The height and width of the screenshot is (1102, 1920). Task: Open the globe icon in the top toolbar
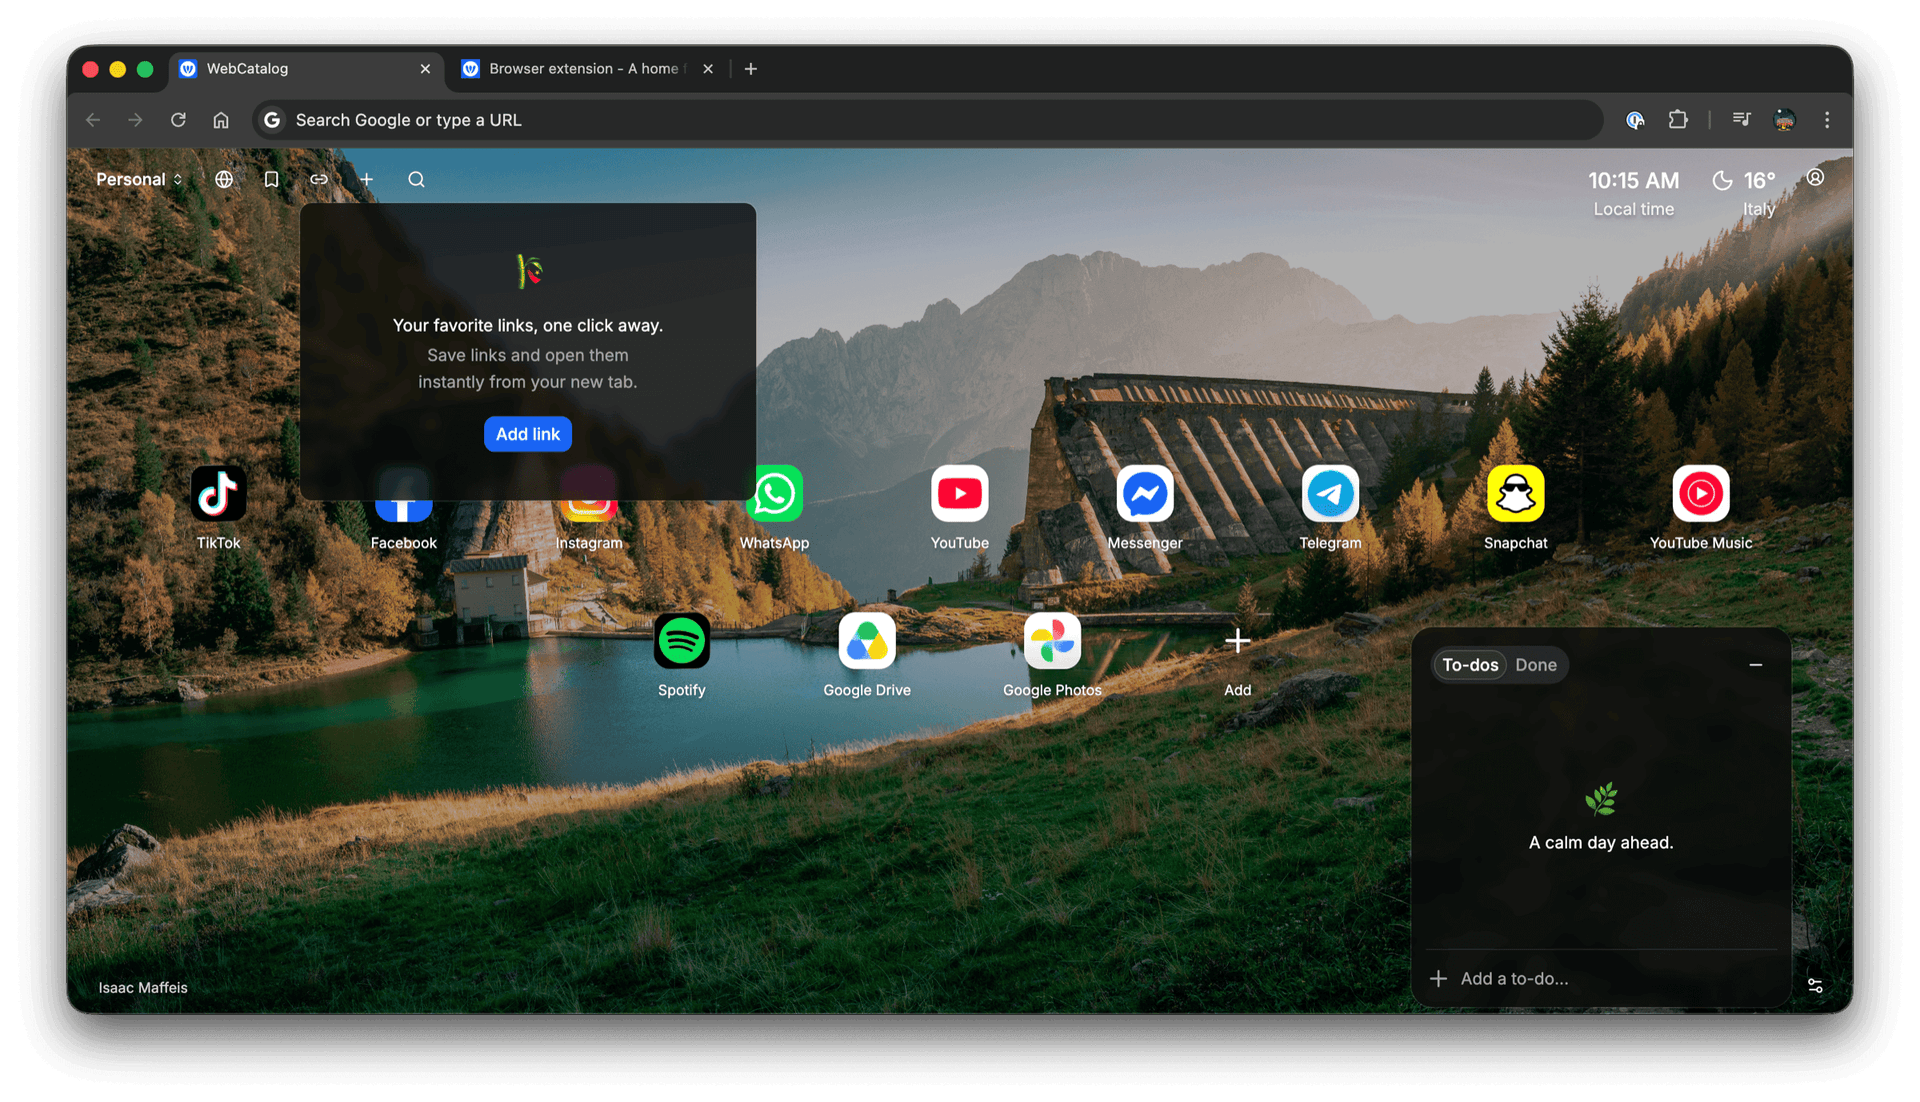point(224,179)
